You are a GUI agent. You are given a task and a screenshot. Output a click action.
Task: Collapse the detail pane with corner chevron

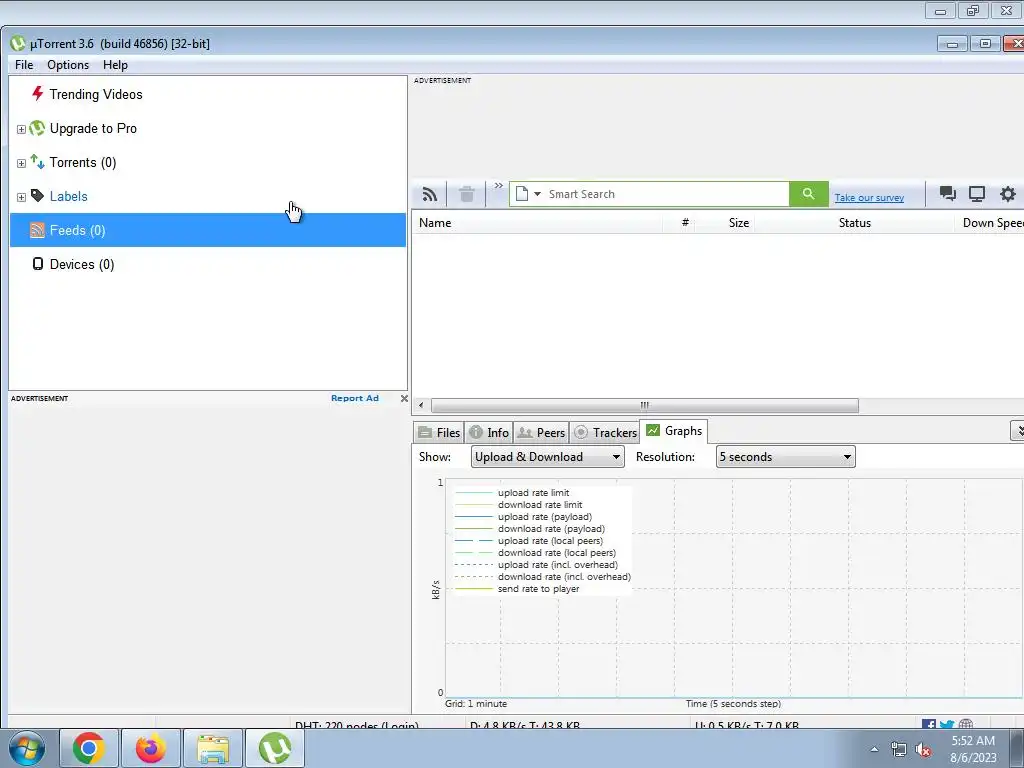point(1017,430)
